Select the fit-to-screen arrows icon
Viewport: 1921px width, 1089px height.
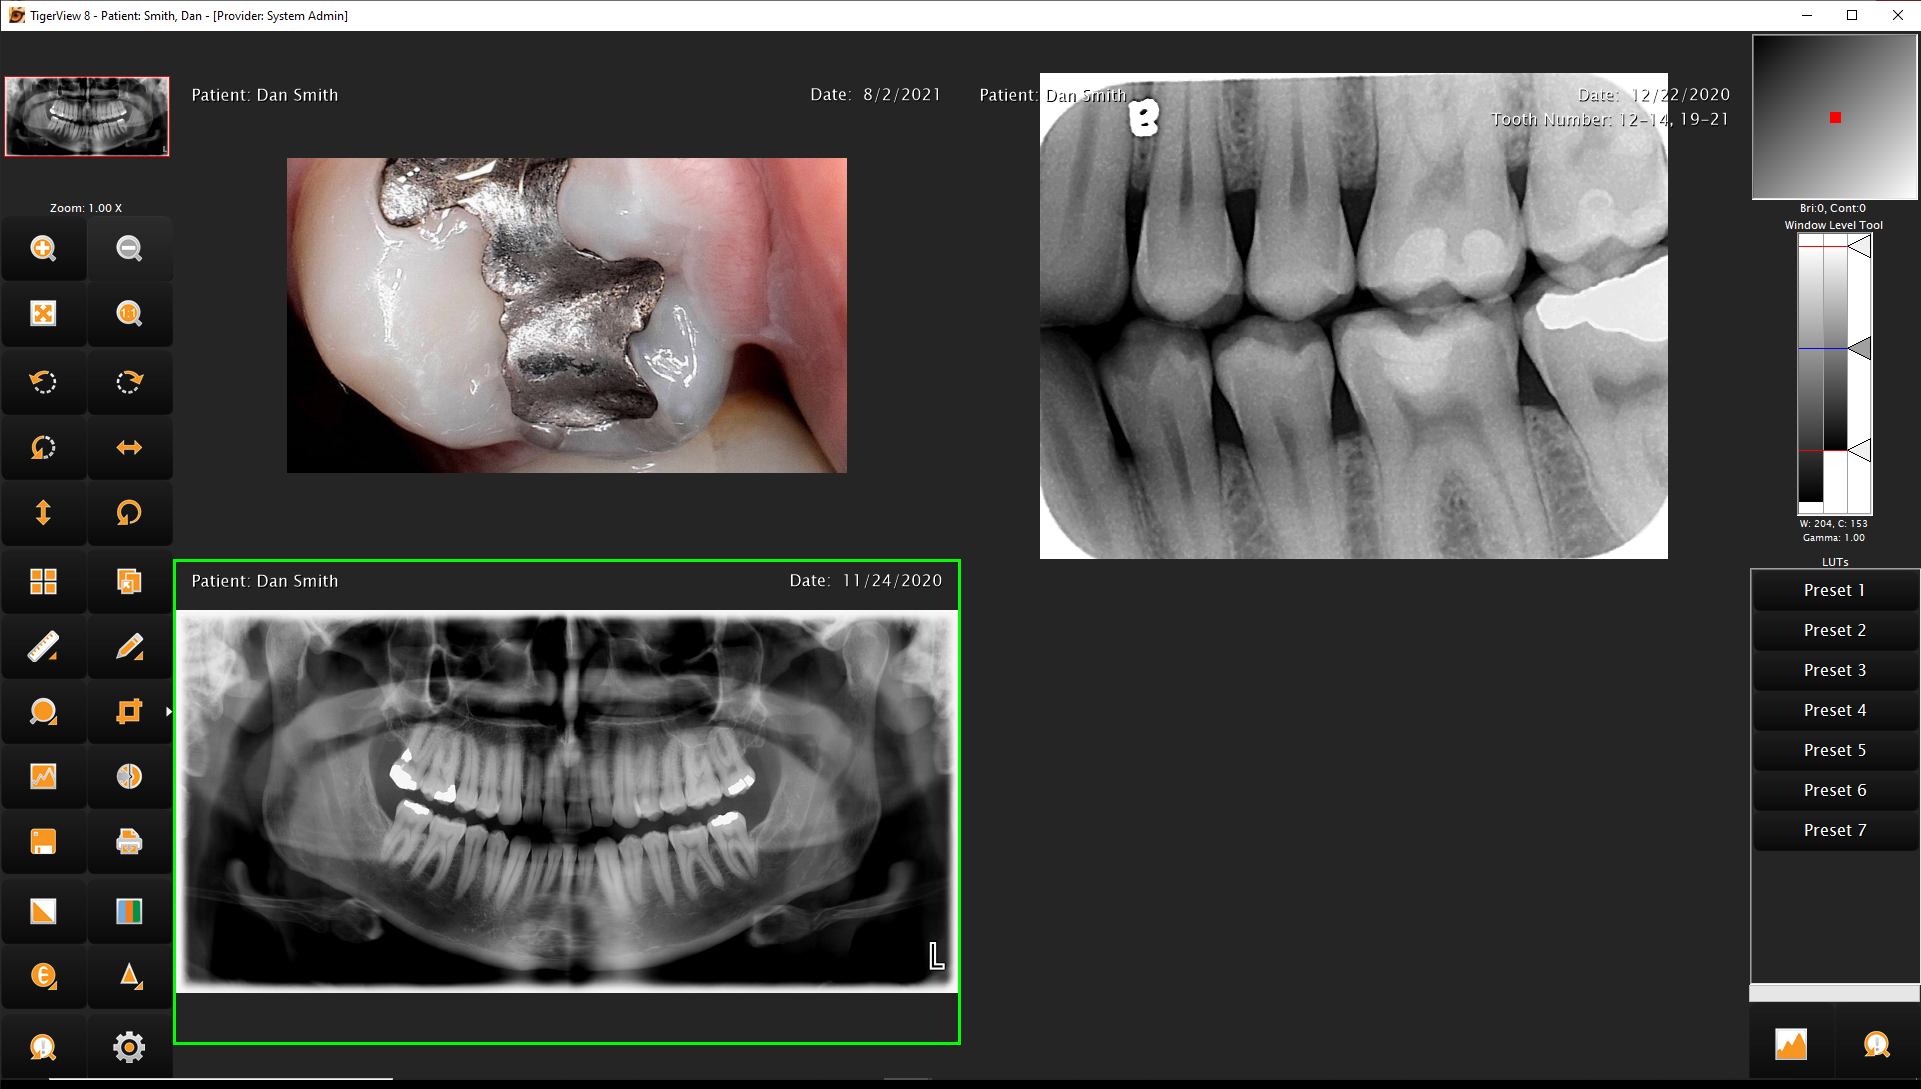click(x=43, y=314)
